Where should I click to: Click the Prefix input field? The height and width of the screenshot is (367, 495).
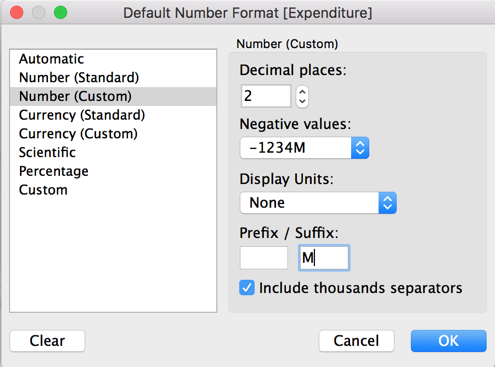pyautogui.click(x=264, y=258)
